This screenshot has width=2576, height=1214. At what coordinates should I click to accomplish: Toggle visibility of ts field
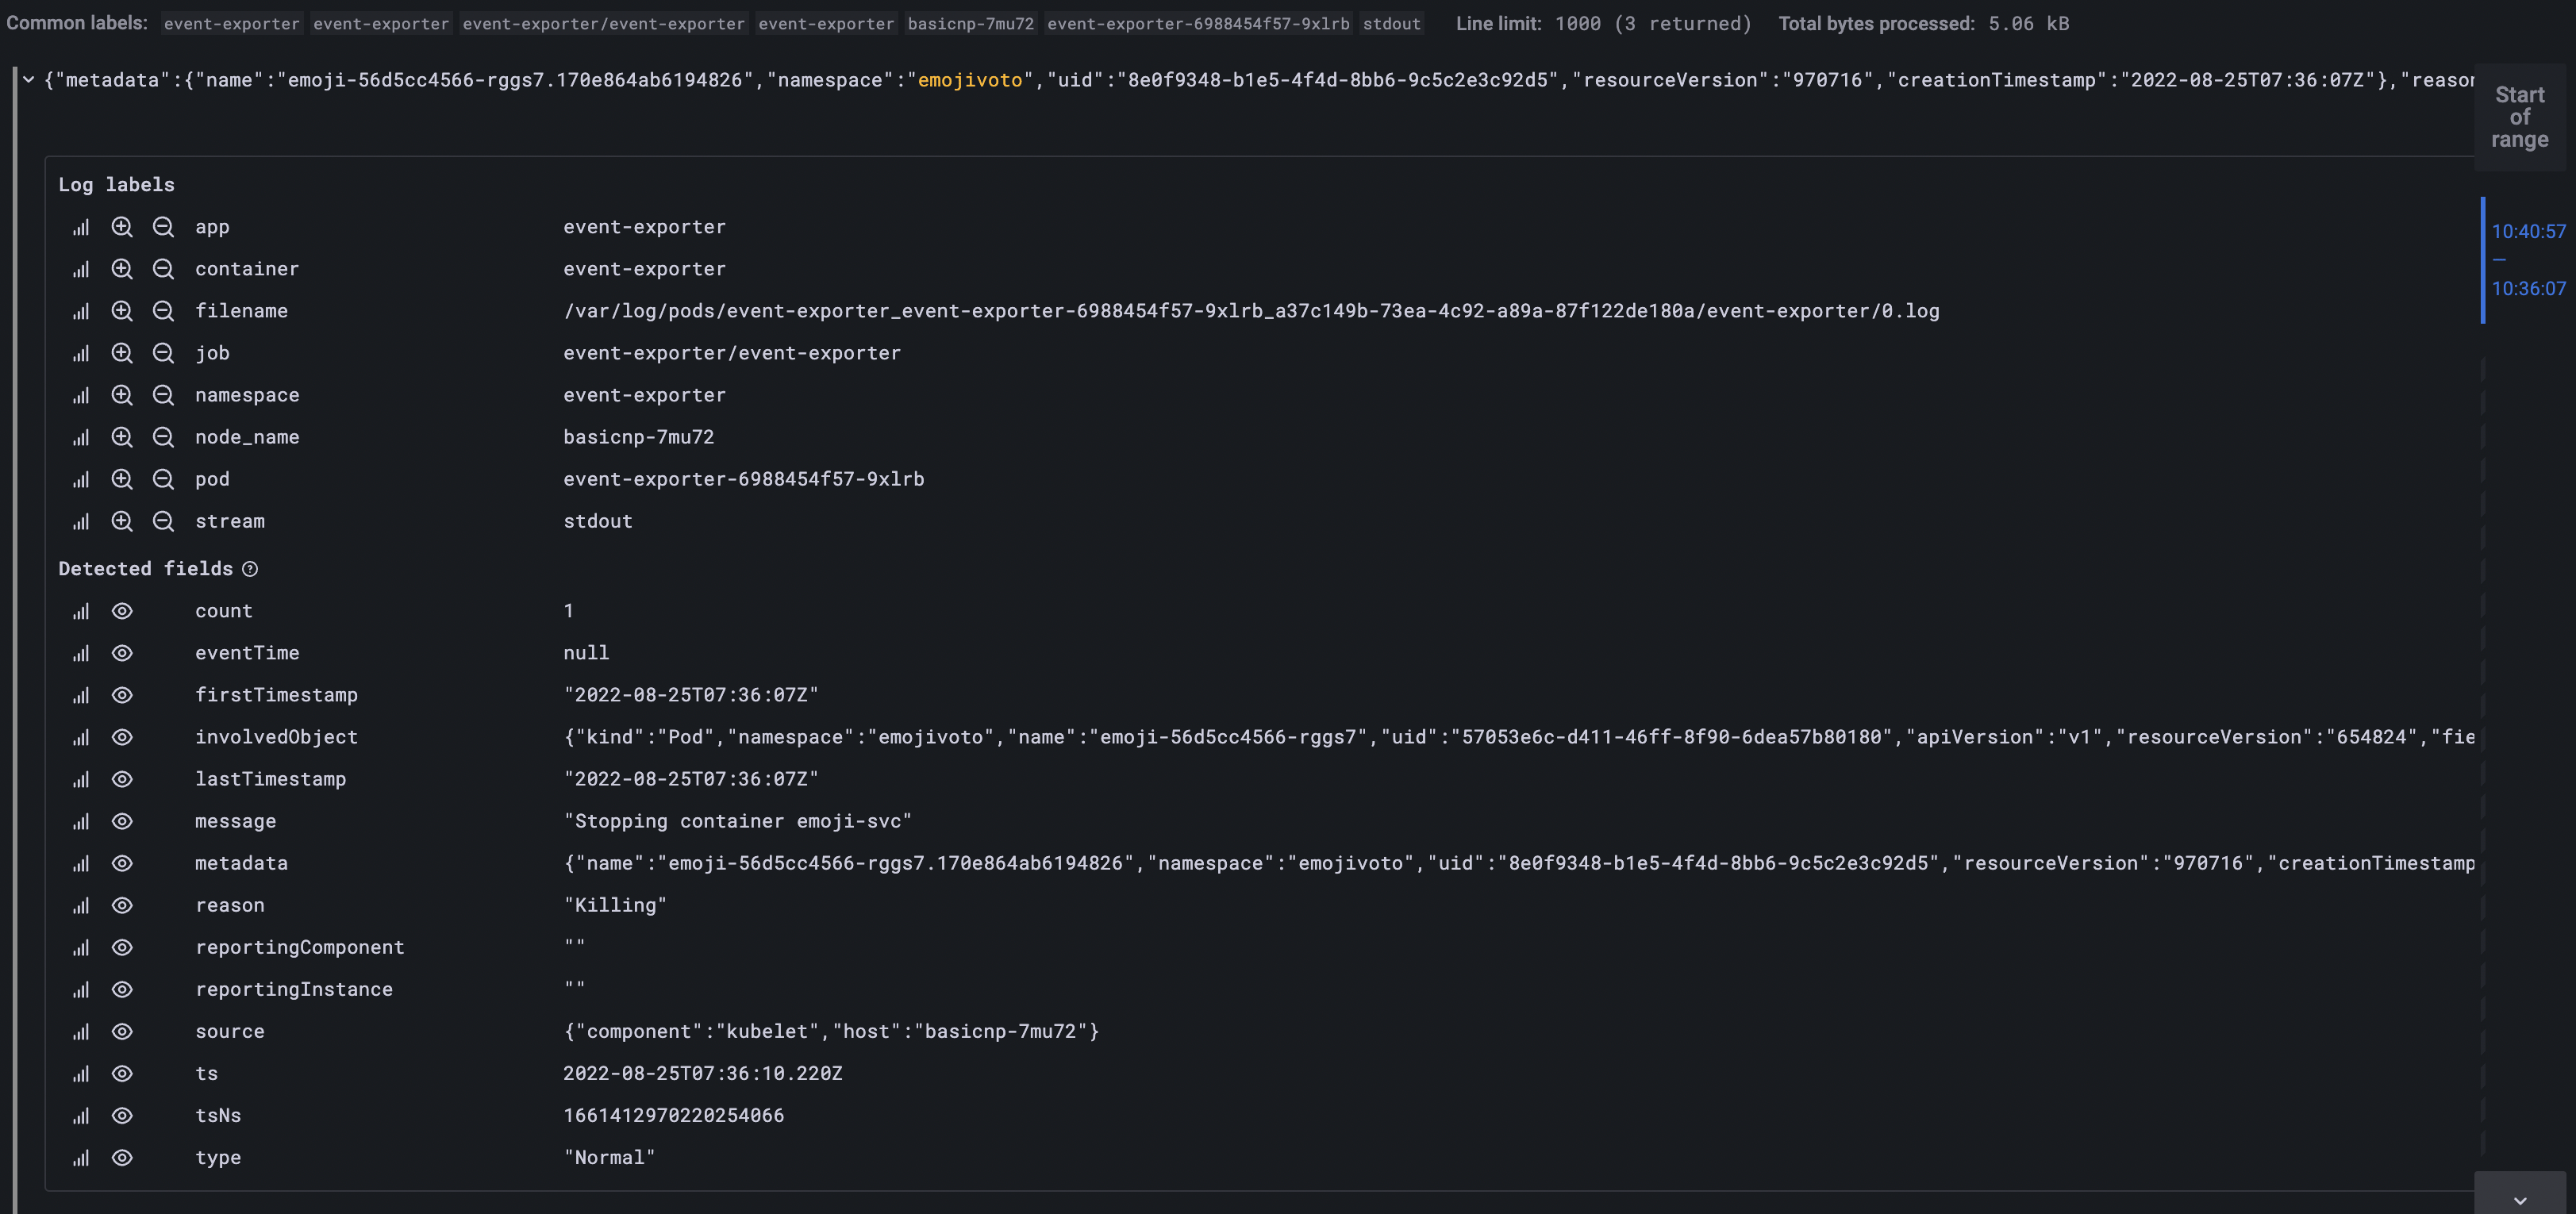[x=122, y=1073]
